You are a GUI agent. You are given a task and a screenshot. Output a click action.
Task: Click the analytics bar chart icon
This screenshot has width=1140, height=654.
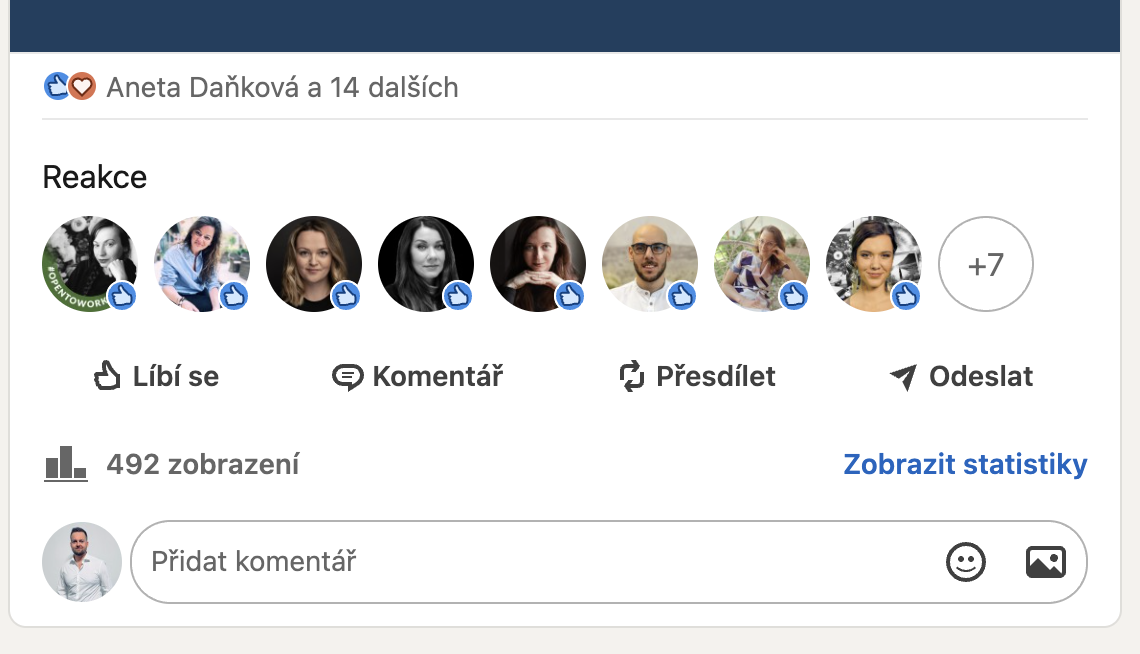tap(66, 462)
